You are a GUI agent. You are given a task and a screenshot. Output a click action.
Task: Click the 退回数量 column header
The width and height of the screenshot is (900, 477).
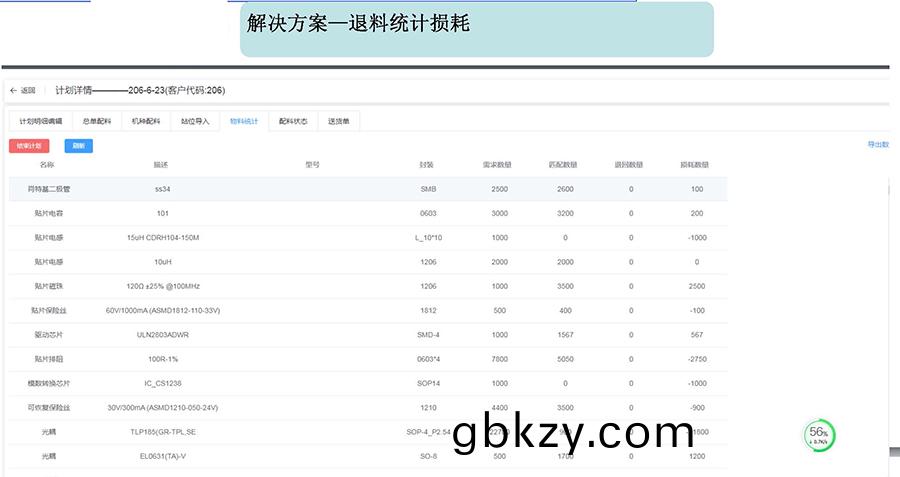[x=629, y=165]
